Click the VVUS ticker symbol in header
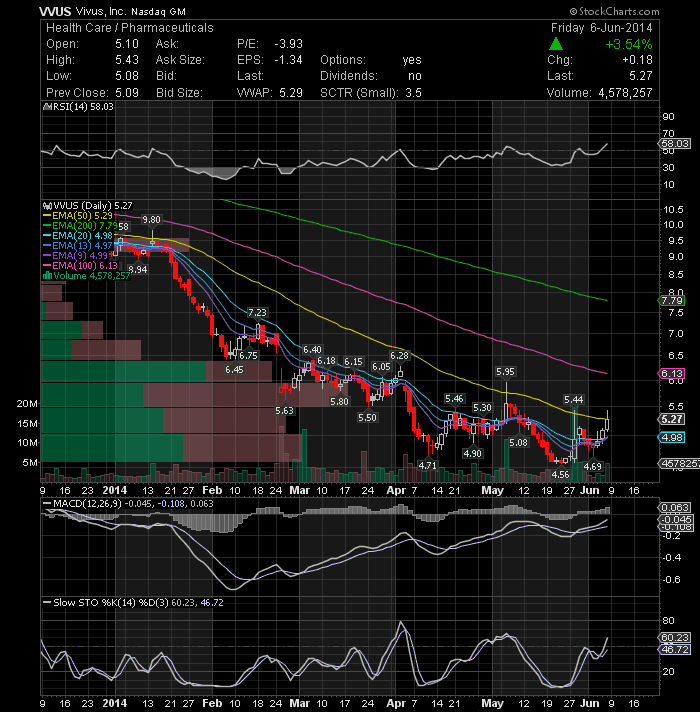 tap(55, 11)
